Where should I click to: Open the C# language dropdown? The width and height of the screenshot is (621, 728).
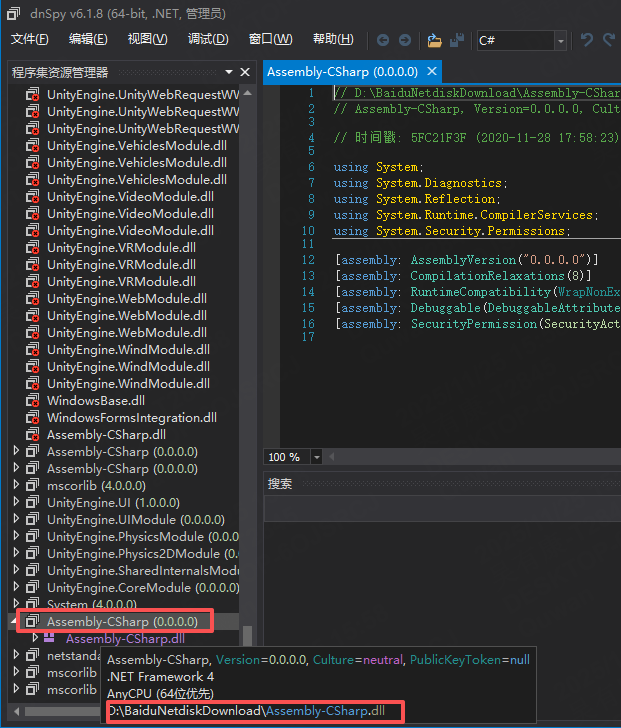point(560,41)
